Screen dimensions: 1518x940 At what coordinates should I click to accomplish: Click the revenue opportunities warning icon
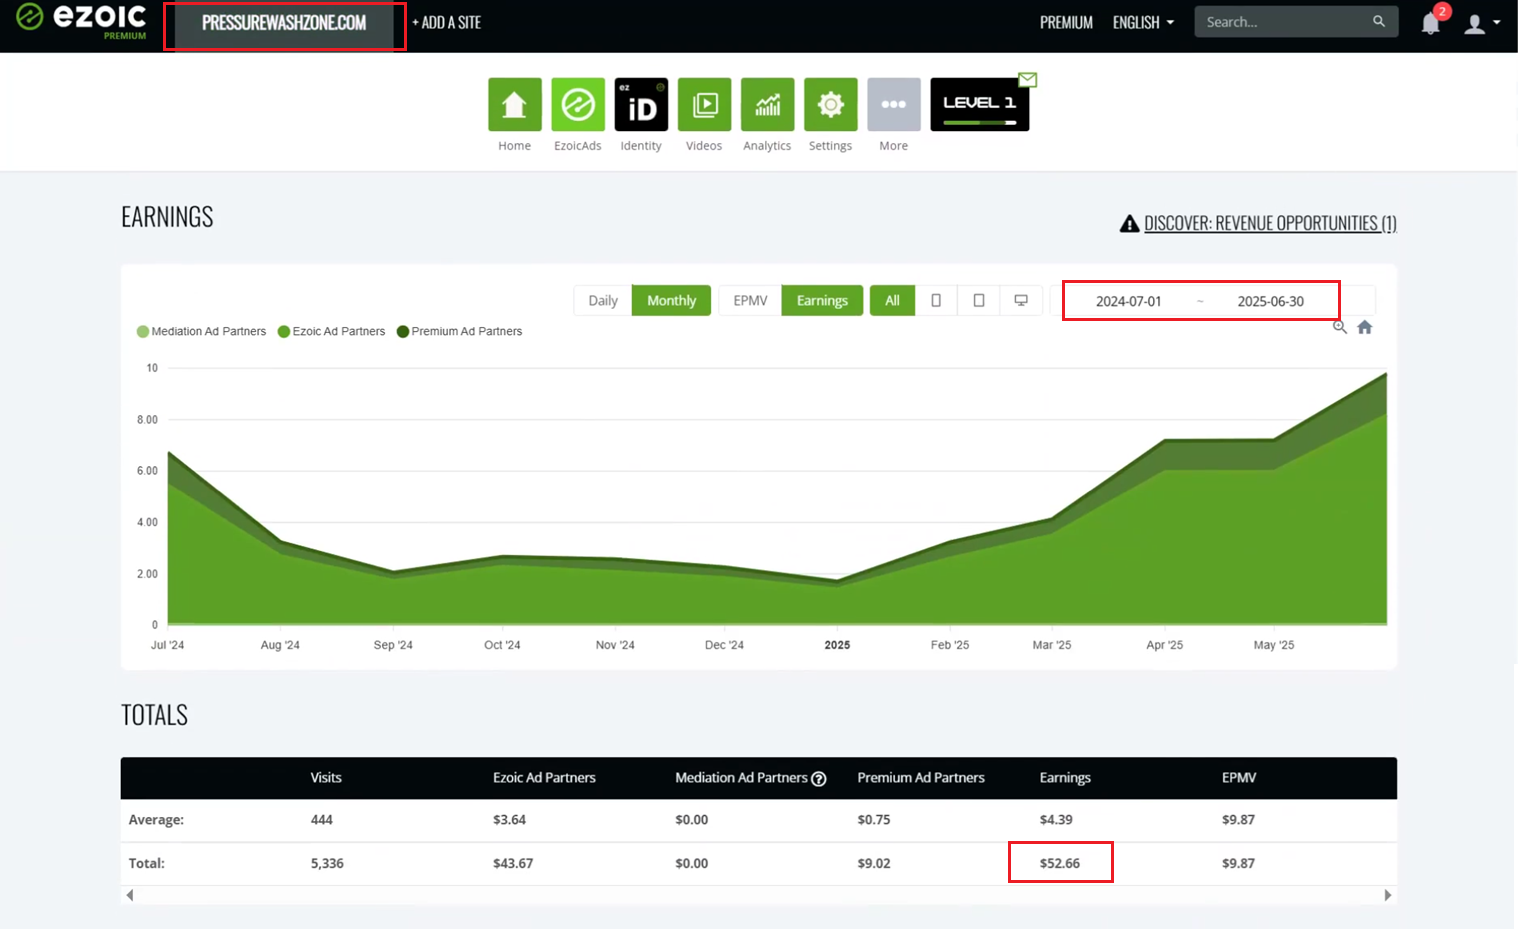click(x=1129, y=223)
